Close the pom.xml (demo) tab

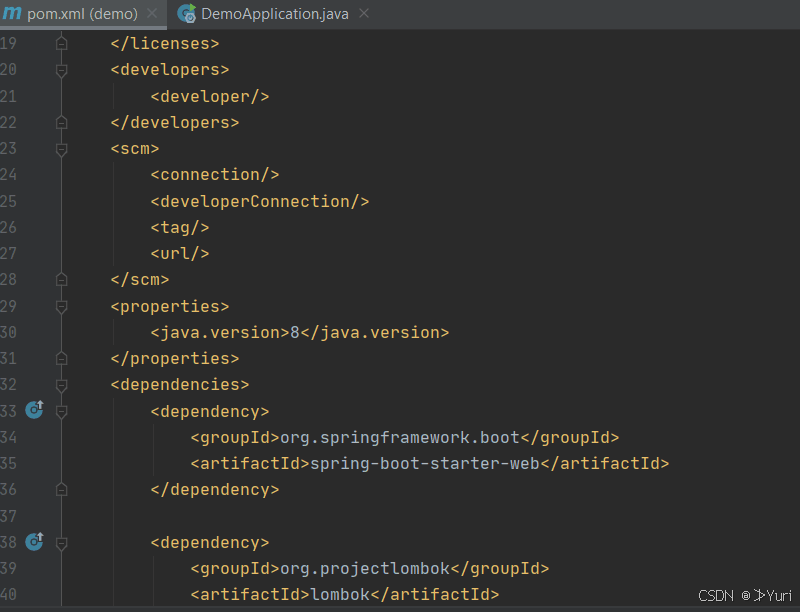pos(151,14)
